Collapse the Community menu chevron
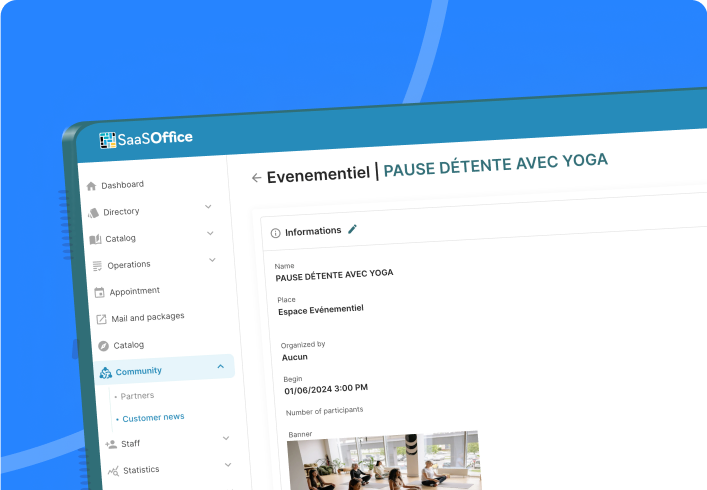 (x=220, y=366)
